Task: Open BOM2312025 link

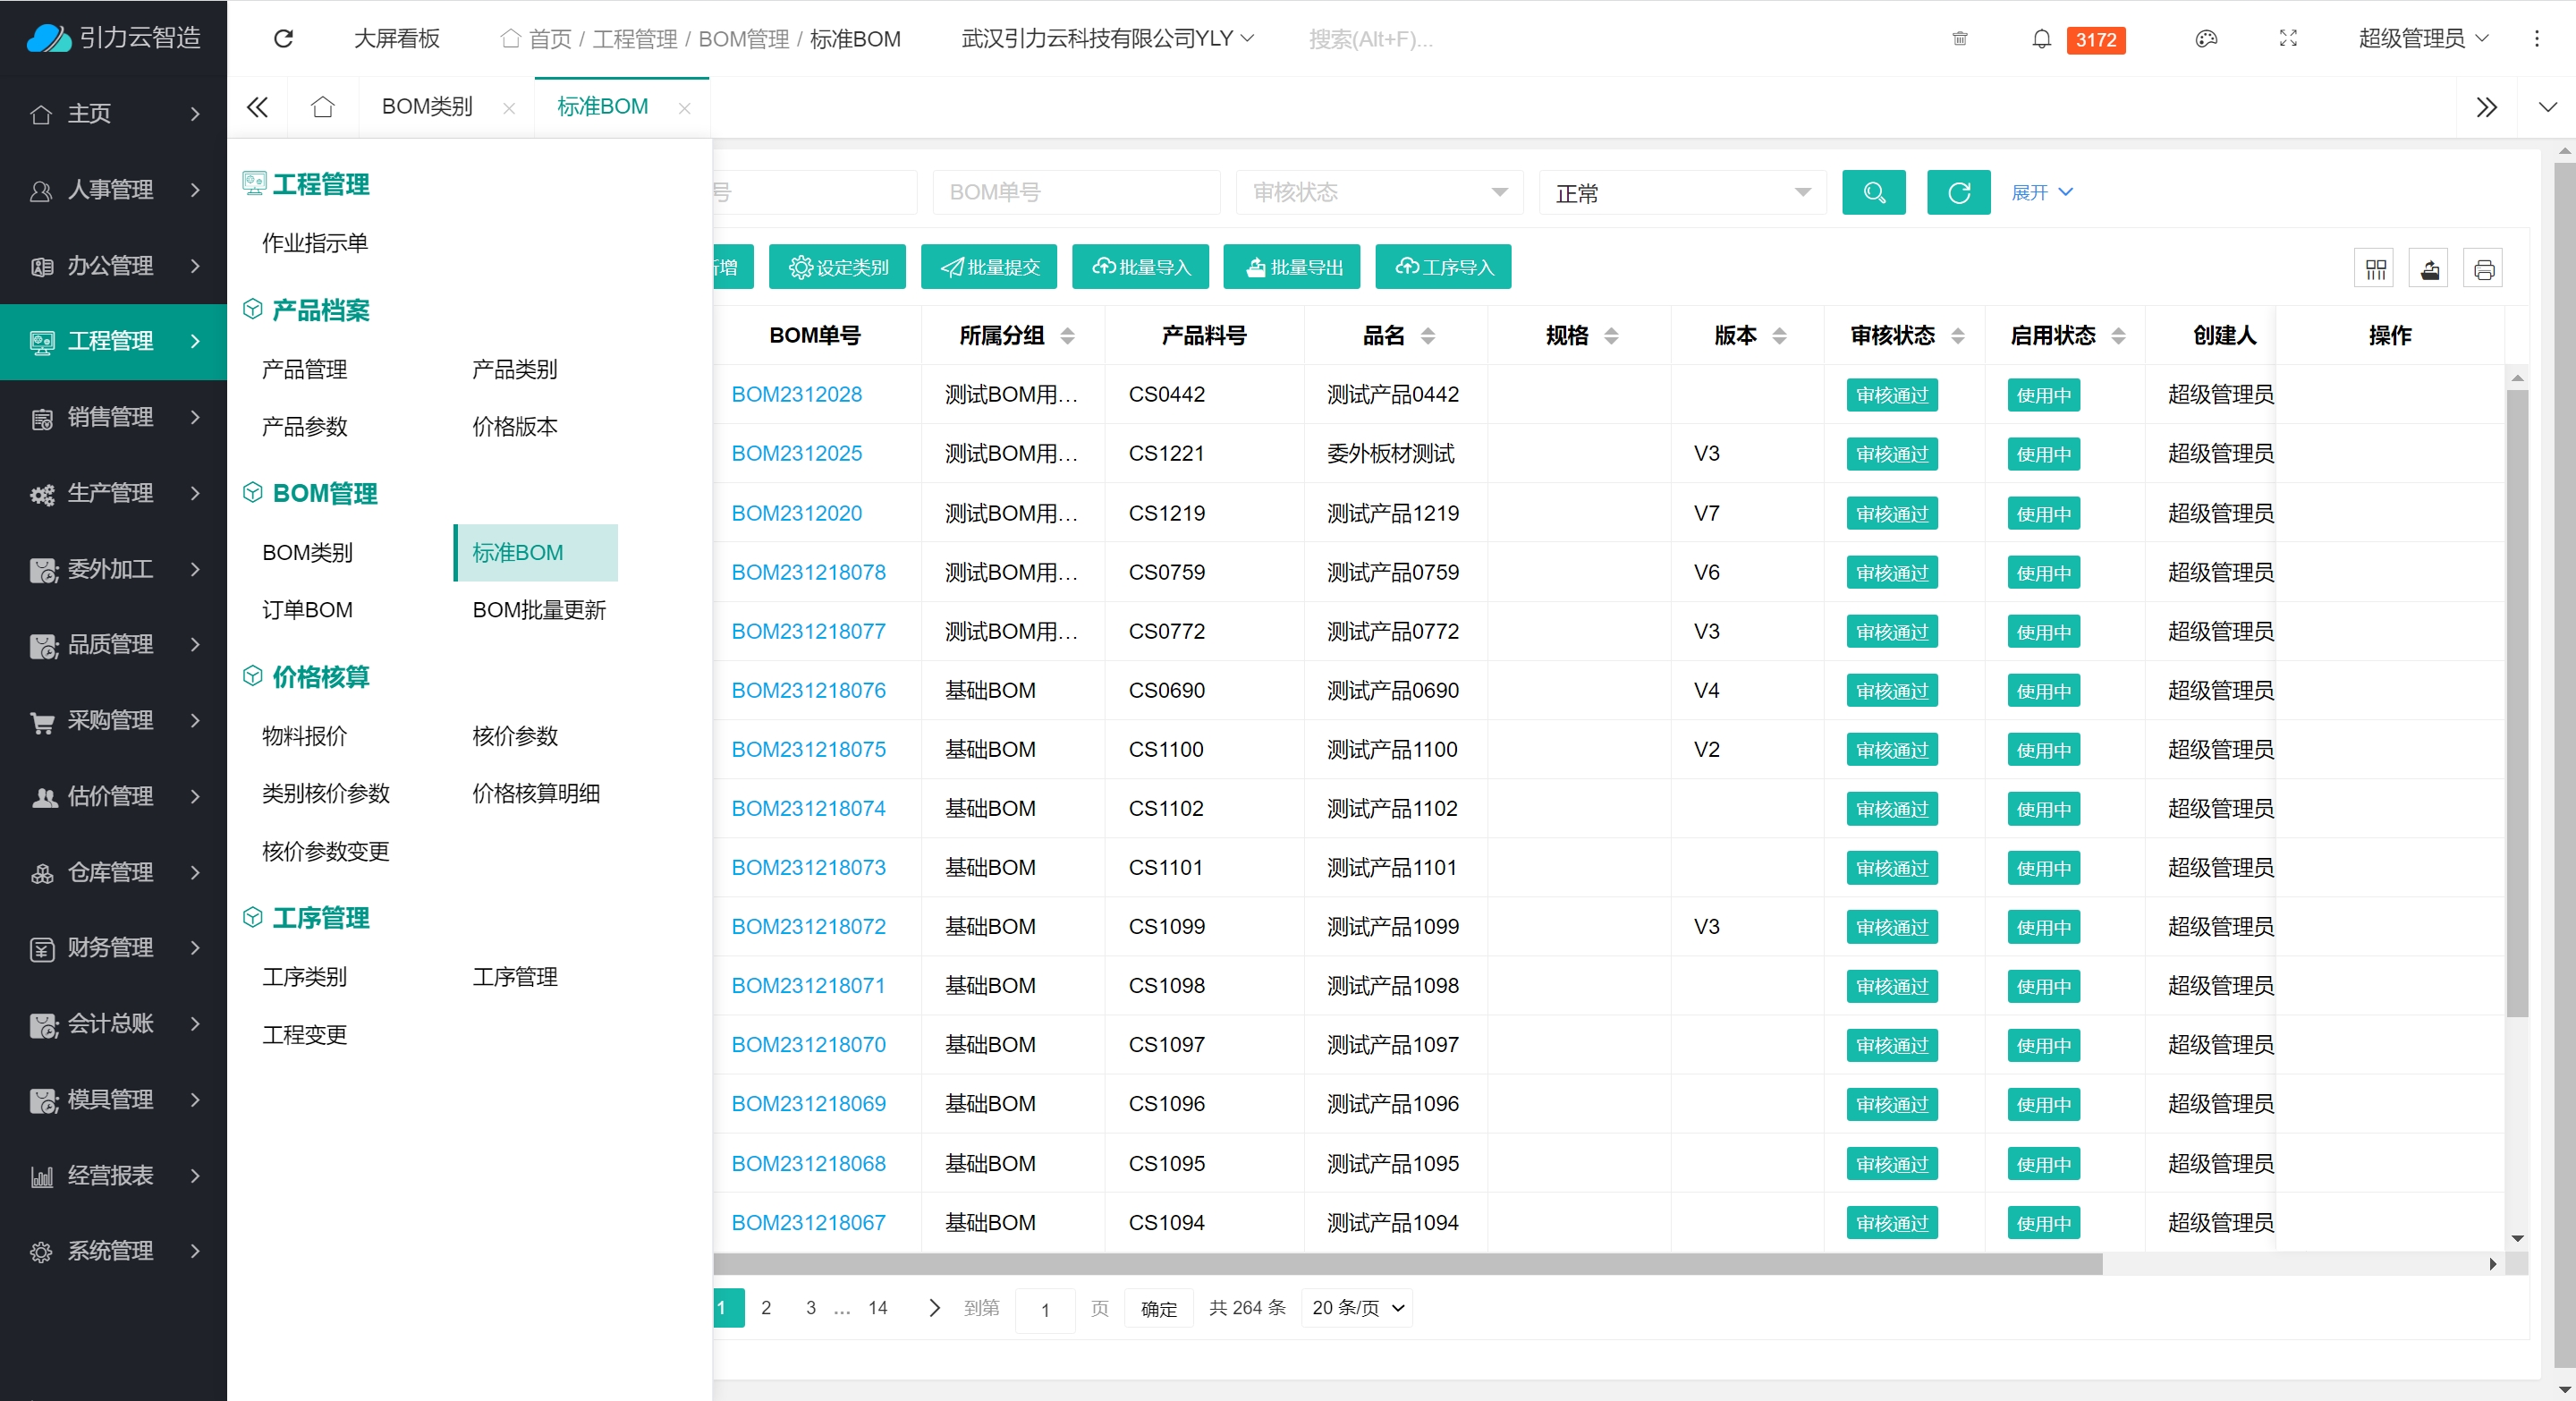Action: point(796,454)
